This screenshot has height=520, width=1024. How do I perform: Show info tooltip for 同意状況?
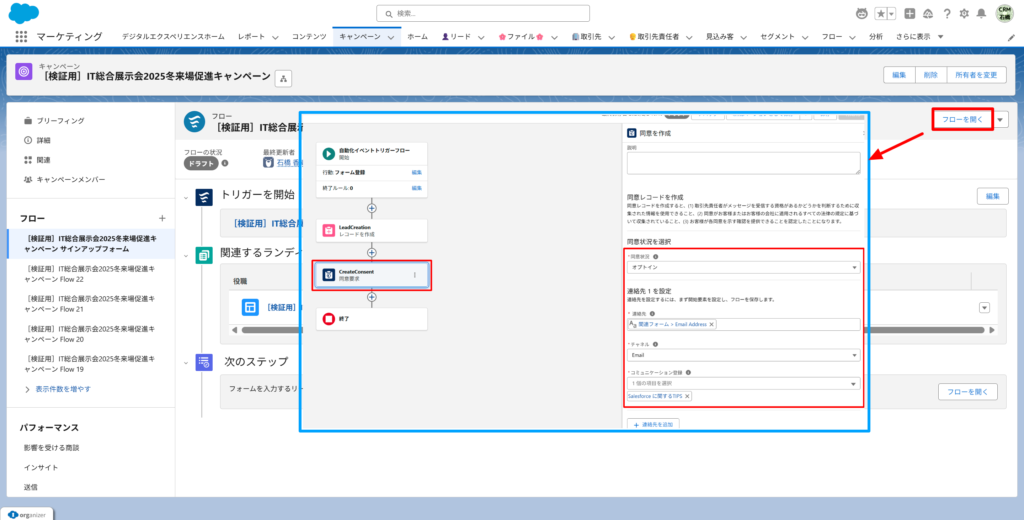coord(655,257)
